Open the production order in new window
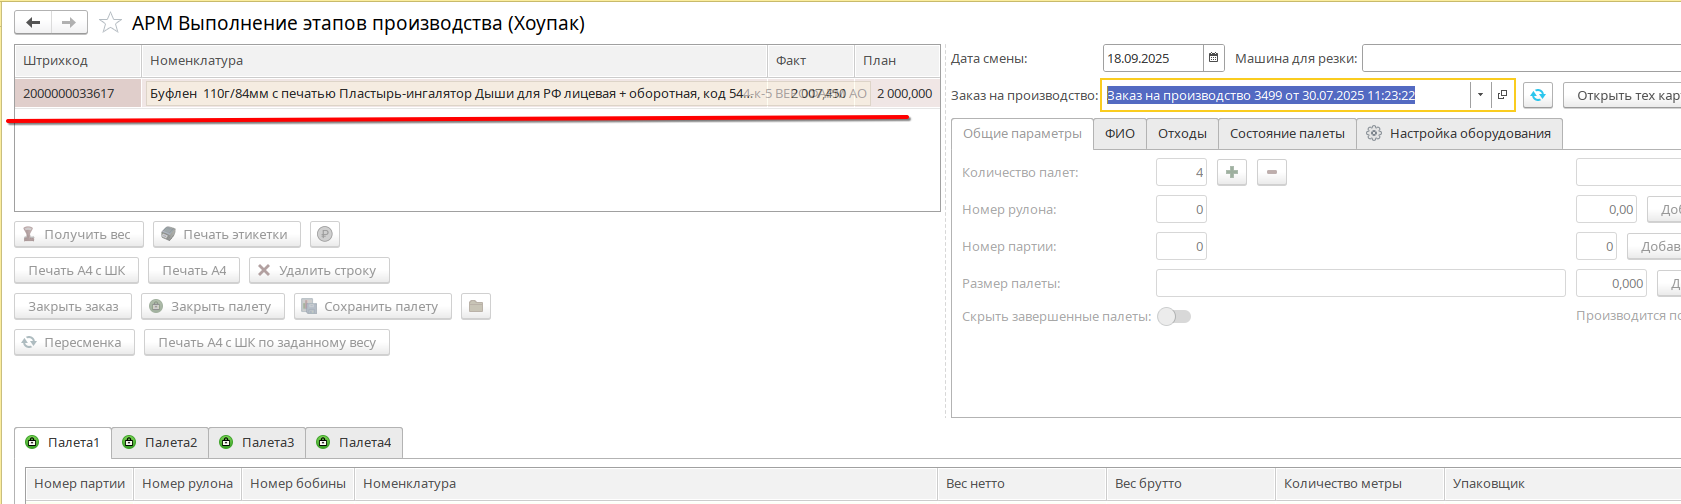The image size is (1681, 504). pos(1502,95)
